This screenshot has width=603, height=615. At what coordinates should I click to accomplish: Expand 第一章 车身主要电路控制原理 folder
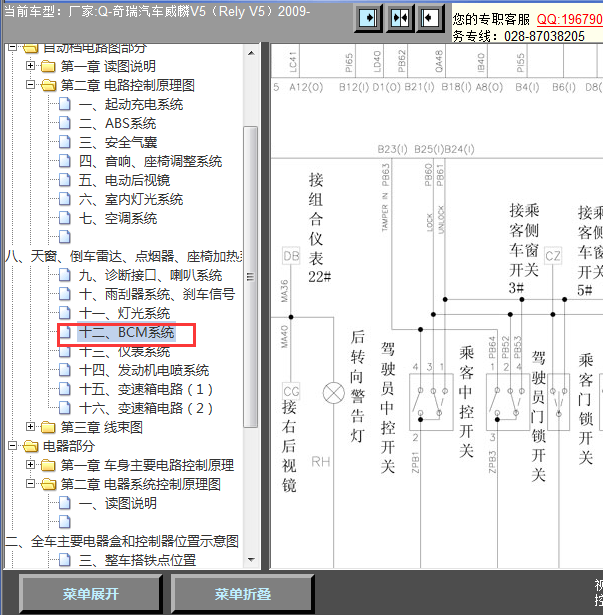click(x=30, y=464)
